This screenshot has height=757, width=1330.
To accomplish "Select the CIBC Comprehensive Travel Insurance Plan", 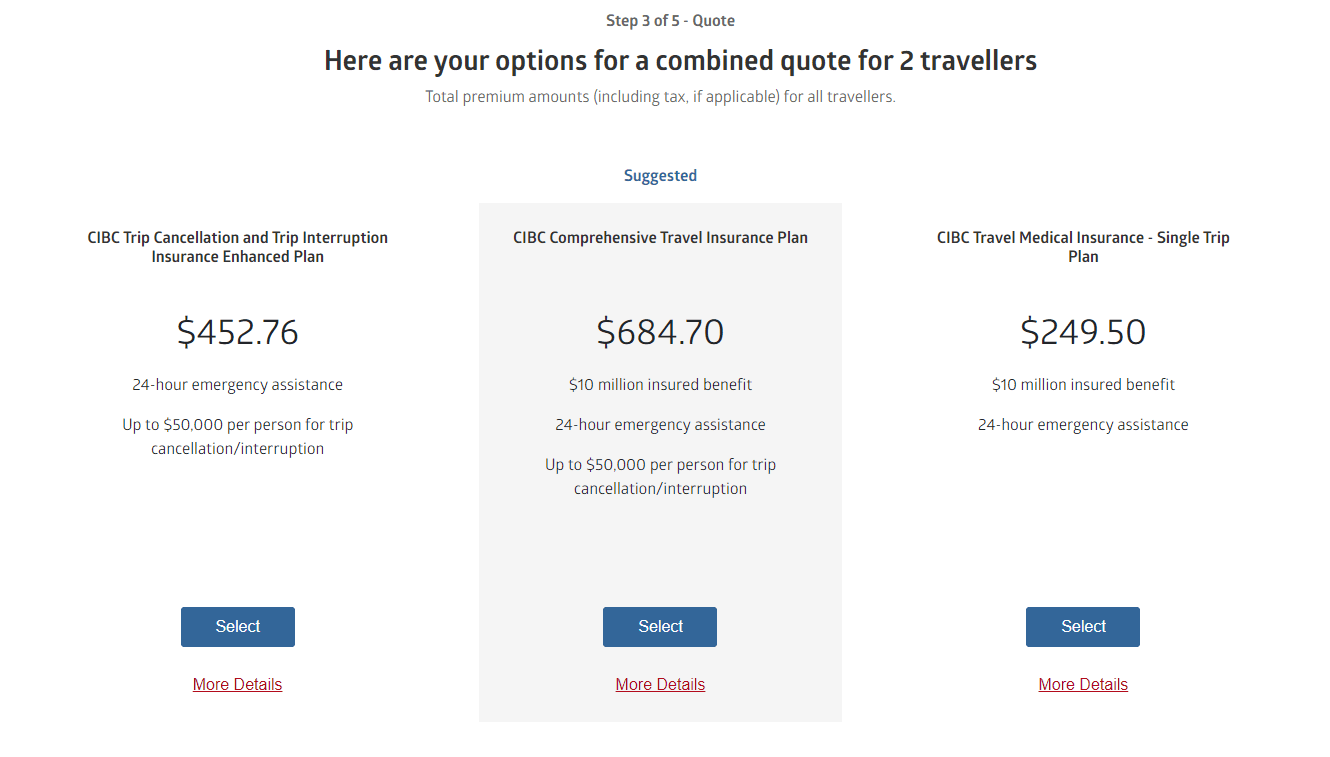I will [659, 626].
